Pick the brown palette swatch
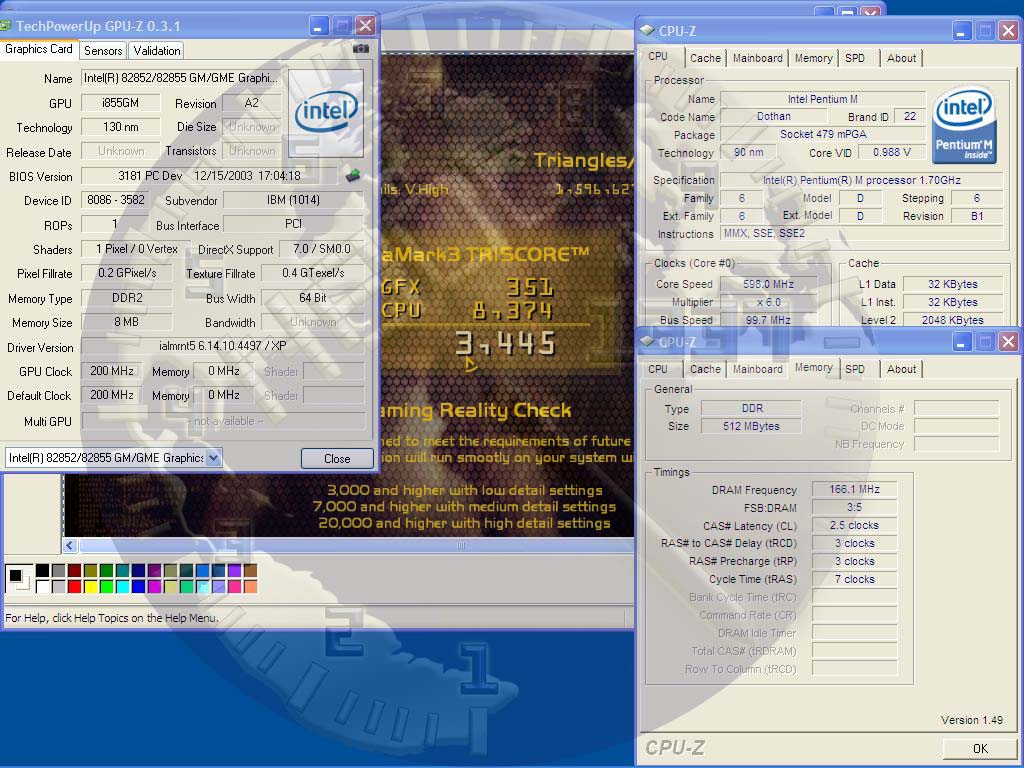 point(251,571)
